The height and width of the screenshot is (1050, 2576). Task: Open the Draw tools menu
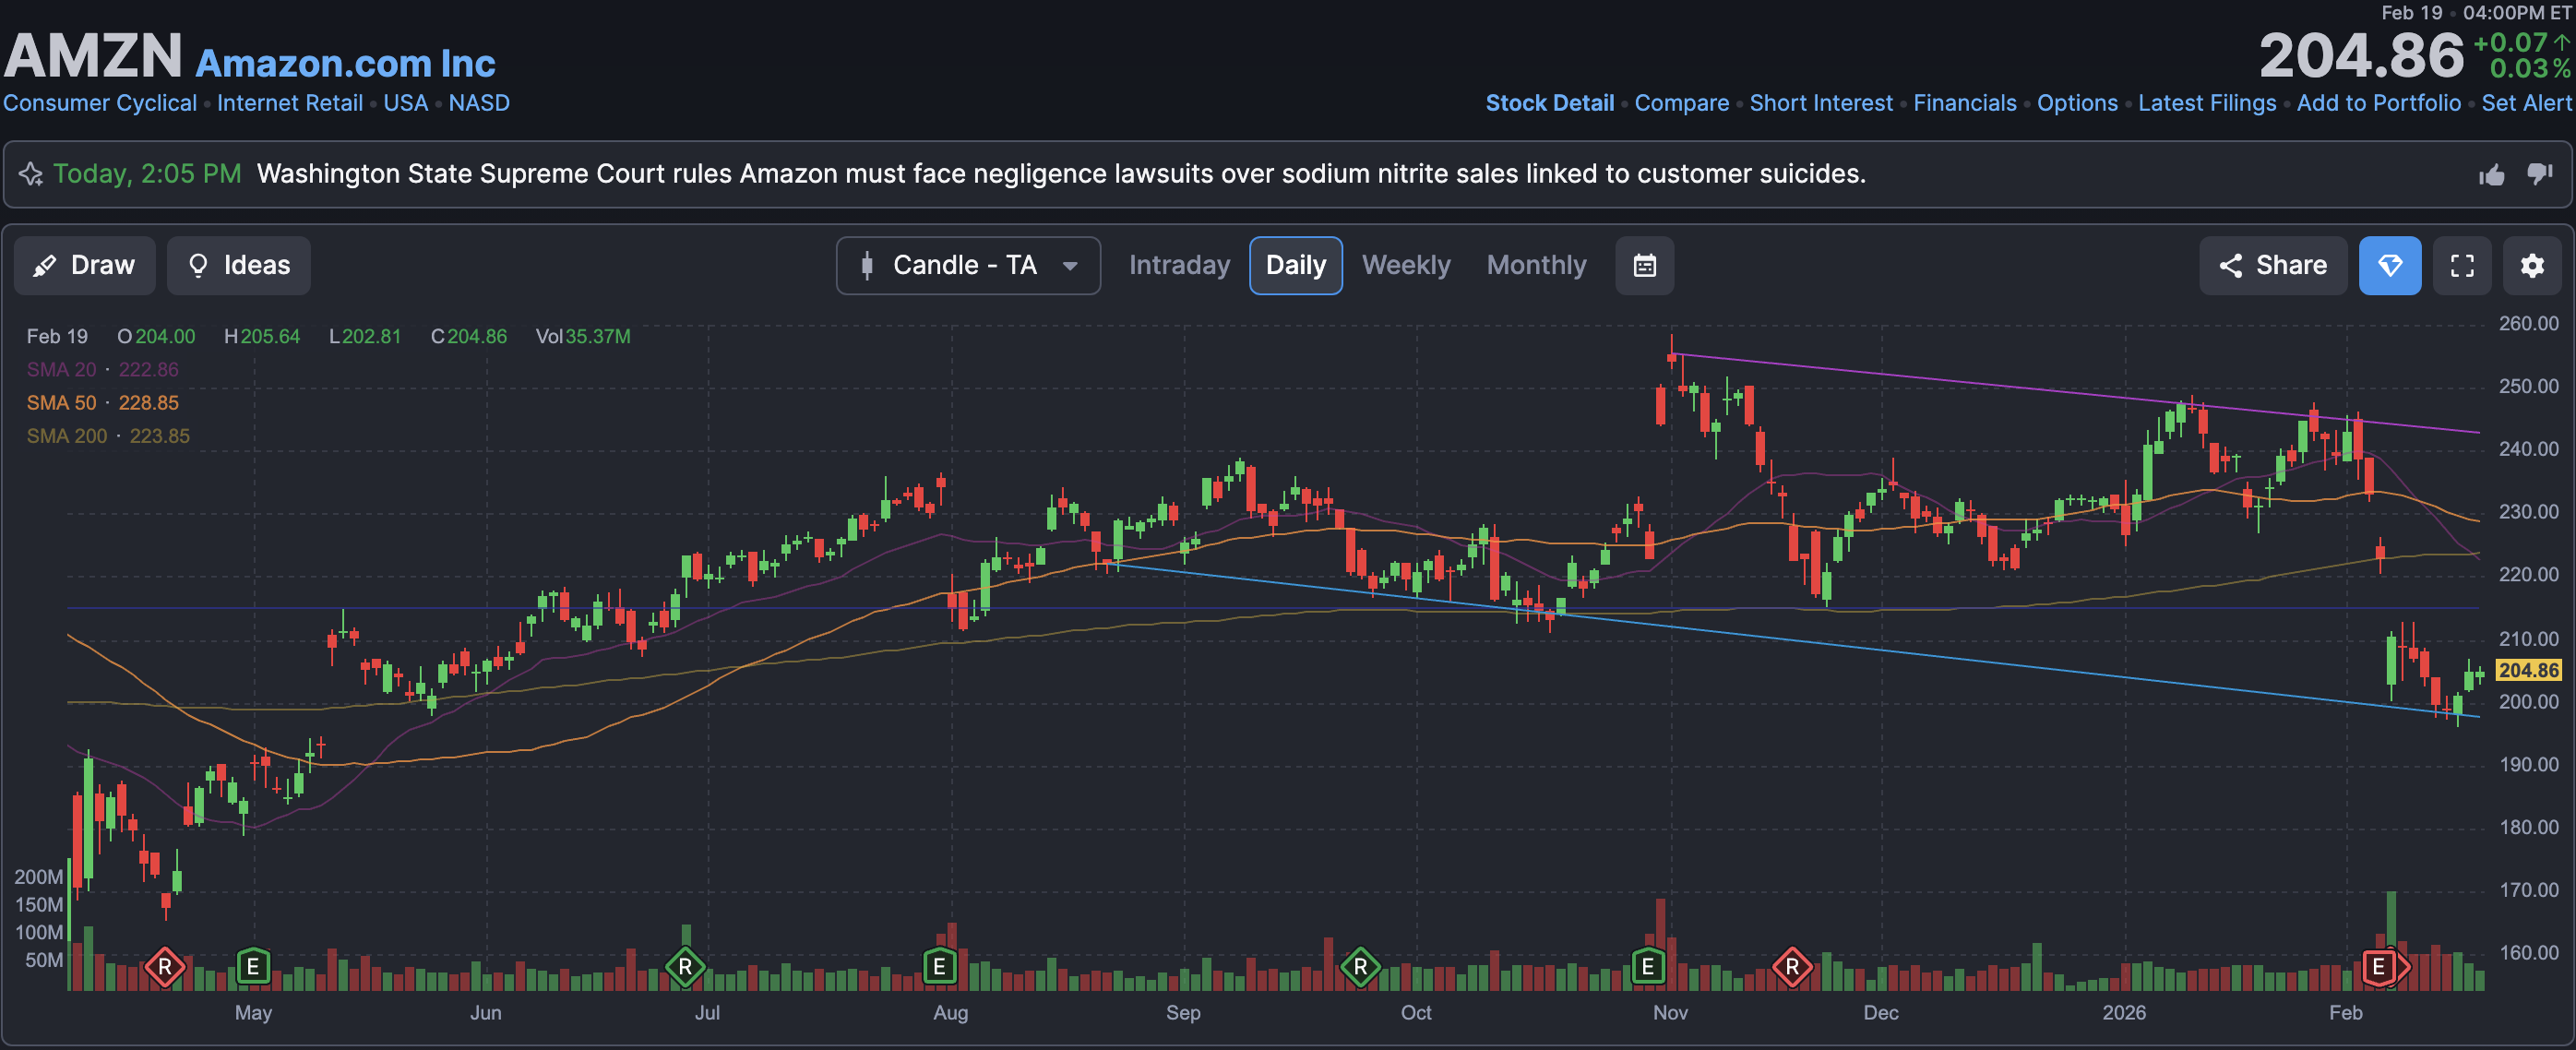pyautogui.click(x=84, y=265)
